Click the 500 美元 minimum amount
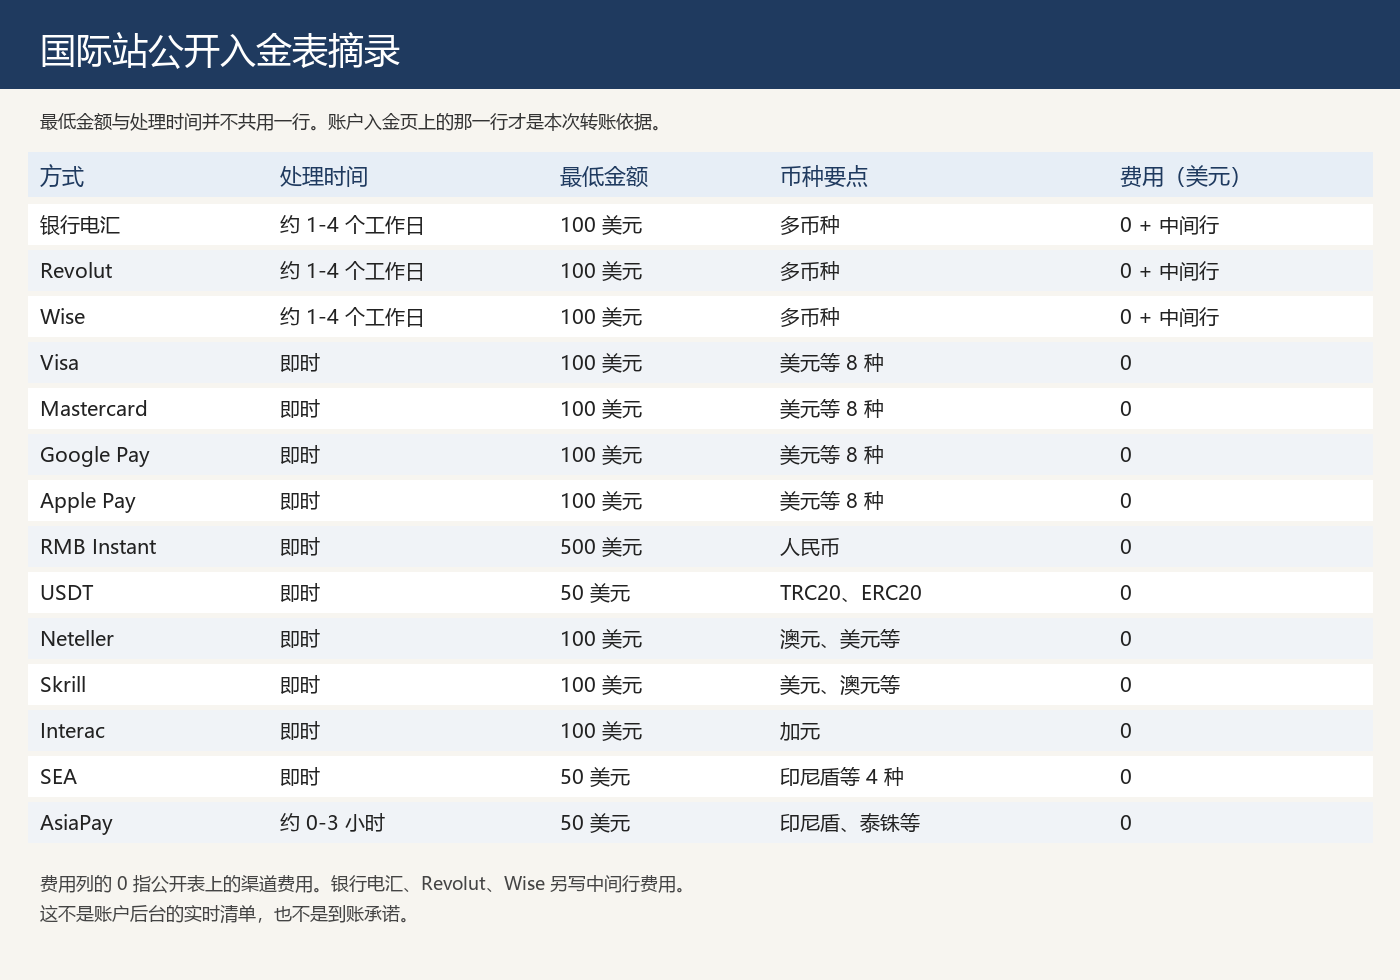This screenshot has height=980, width=1400. (x=601, y=547)
